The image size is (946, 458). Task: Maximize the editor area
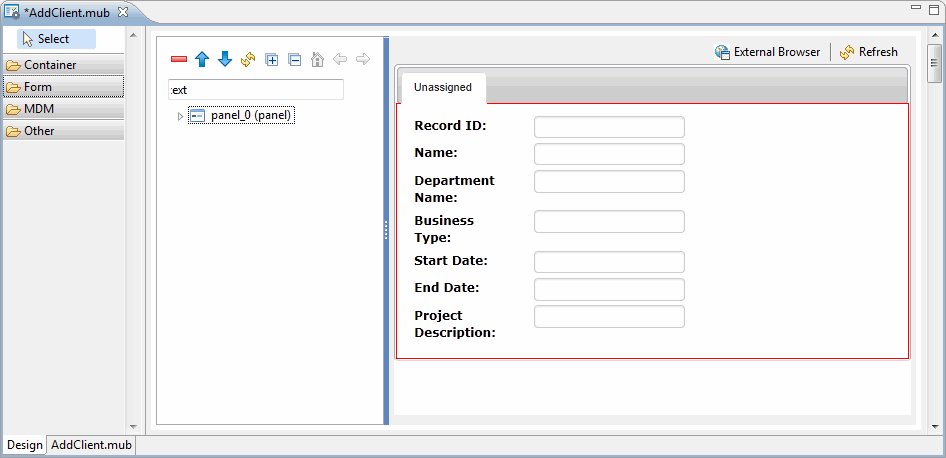(x=934, y=8)
